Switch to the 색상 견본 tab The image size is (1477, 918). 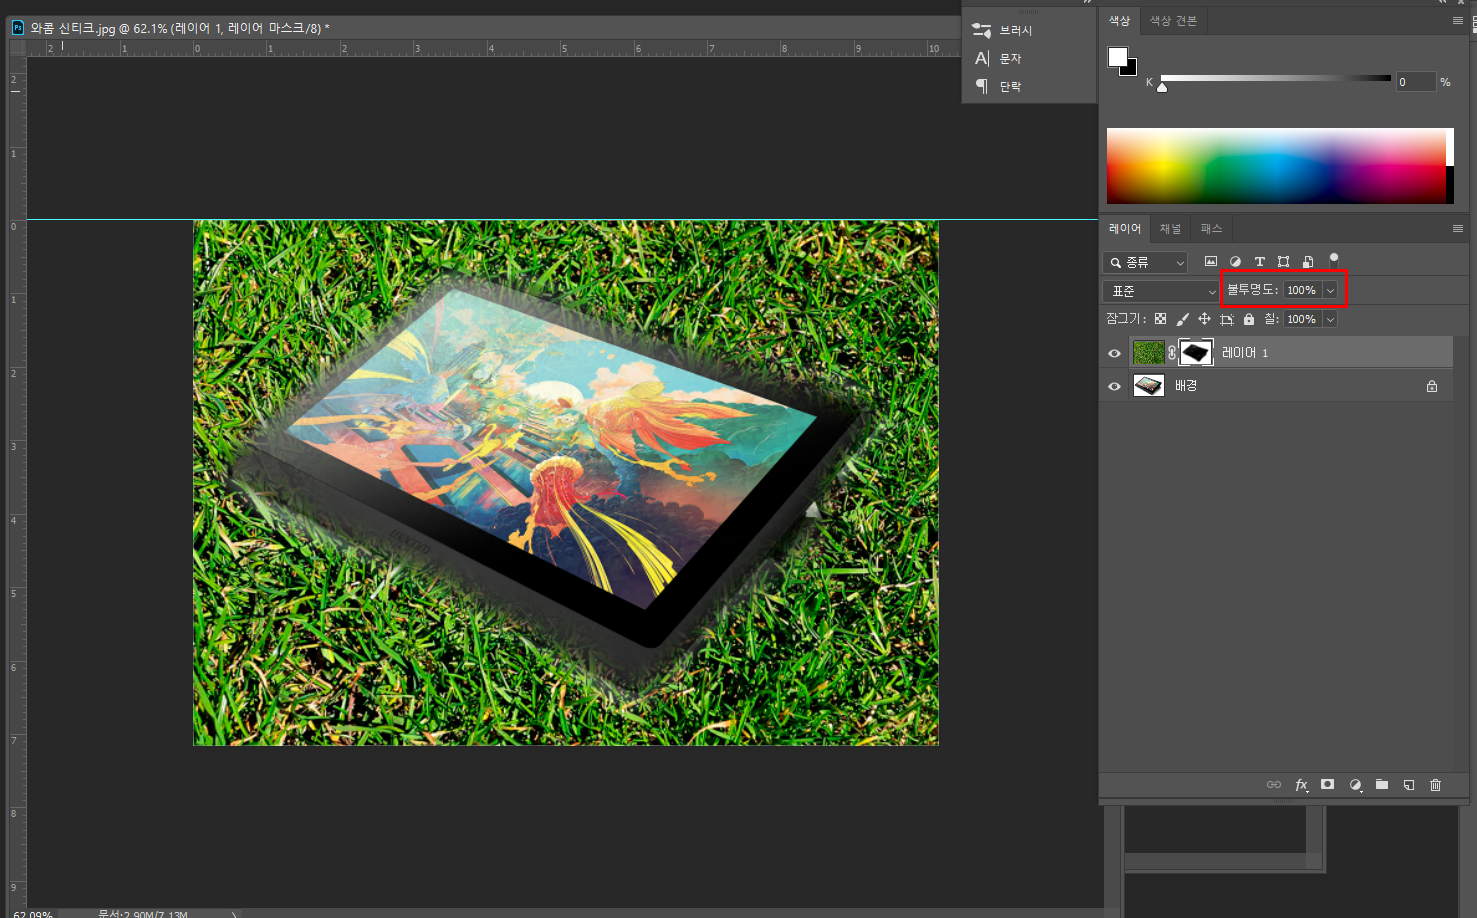[x=1173, y=20]
